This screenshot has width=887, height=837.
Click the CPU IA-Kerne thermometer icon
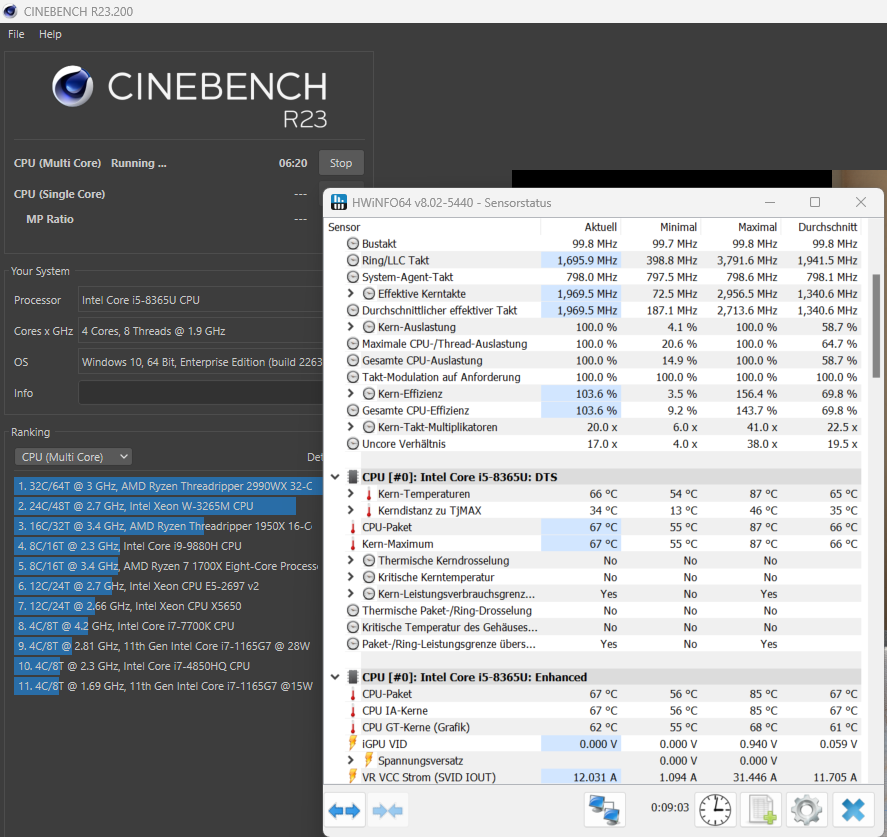[x=353, y=711]
